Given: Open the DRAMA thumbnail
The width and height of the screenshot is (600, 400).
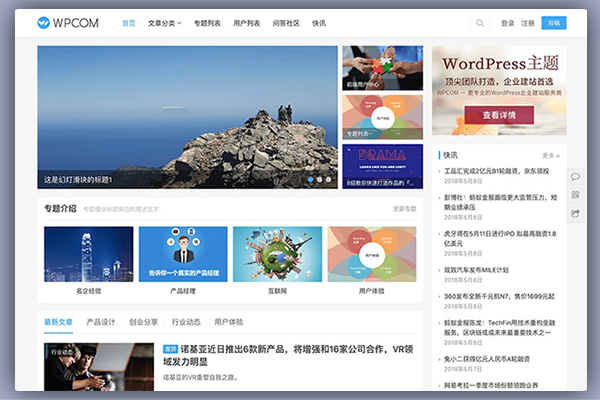Looking at the screenshot, I should click(x=382, y=166).
